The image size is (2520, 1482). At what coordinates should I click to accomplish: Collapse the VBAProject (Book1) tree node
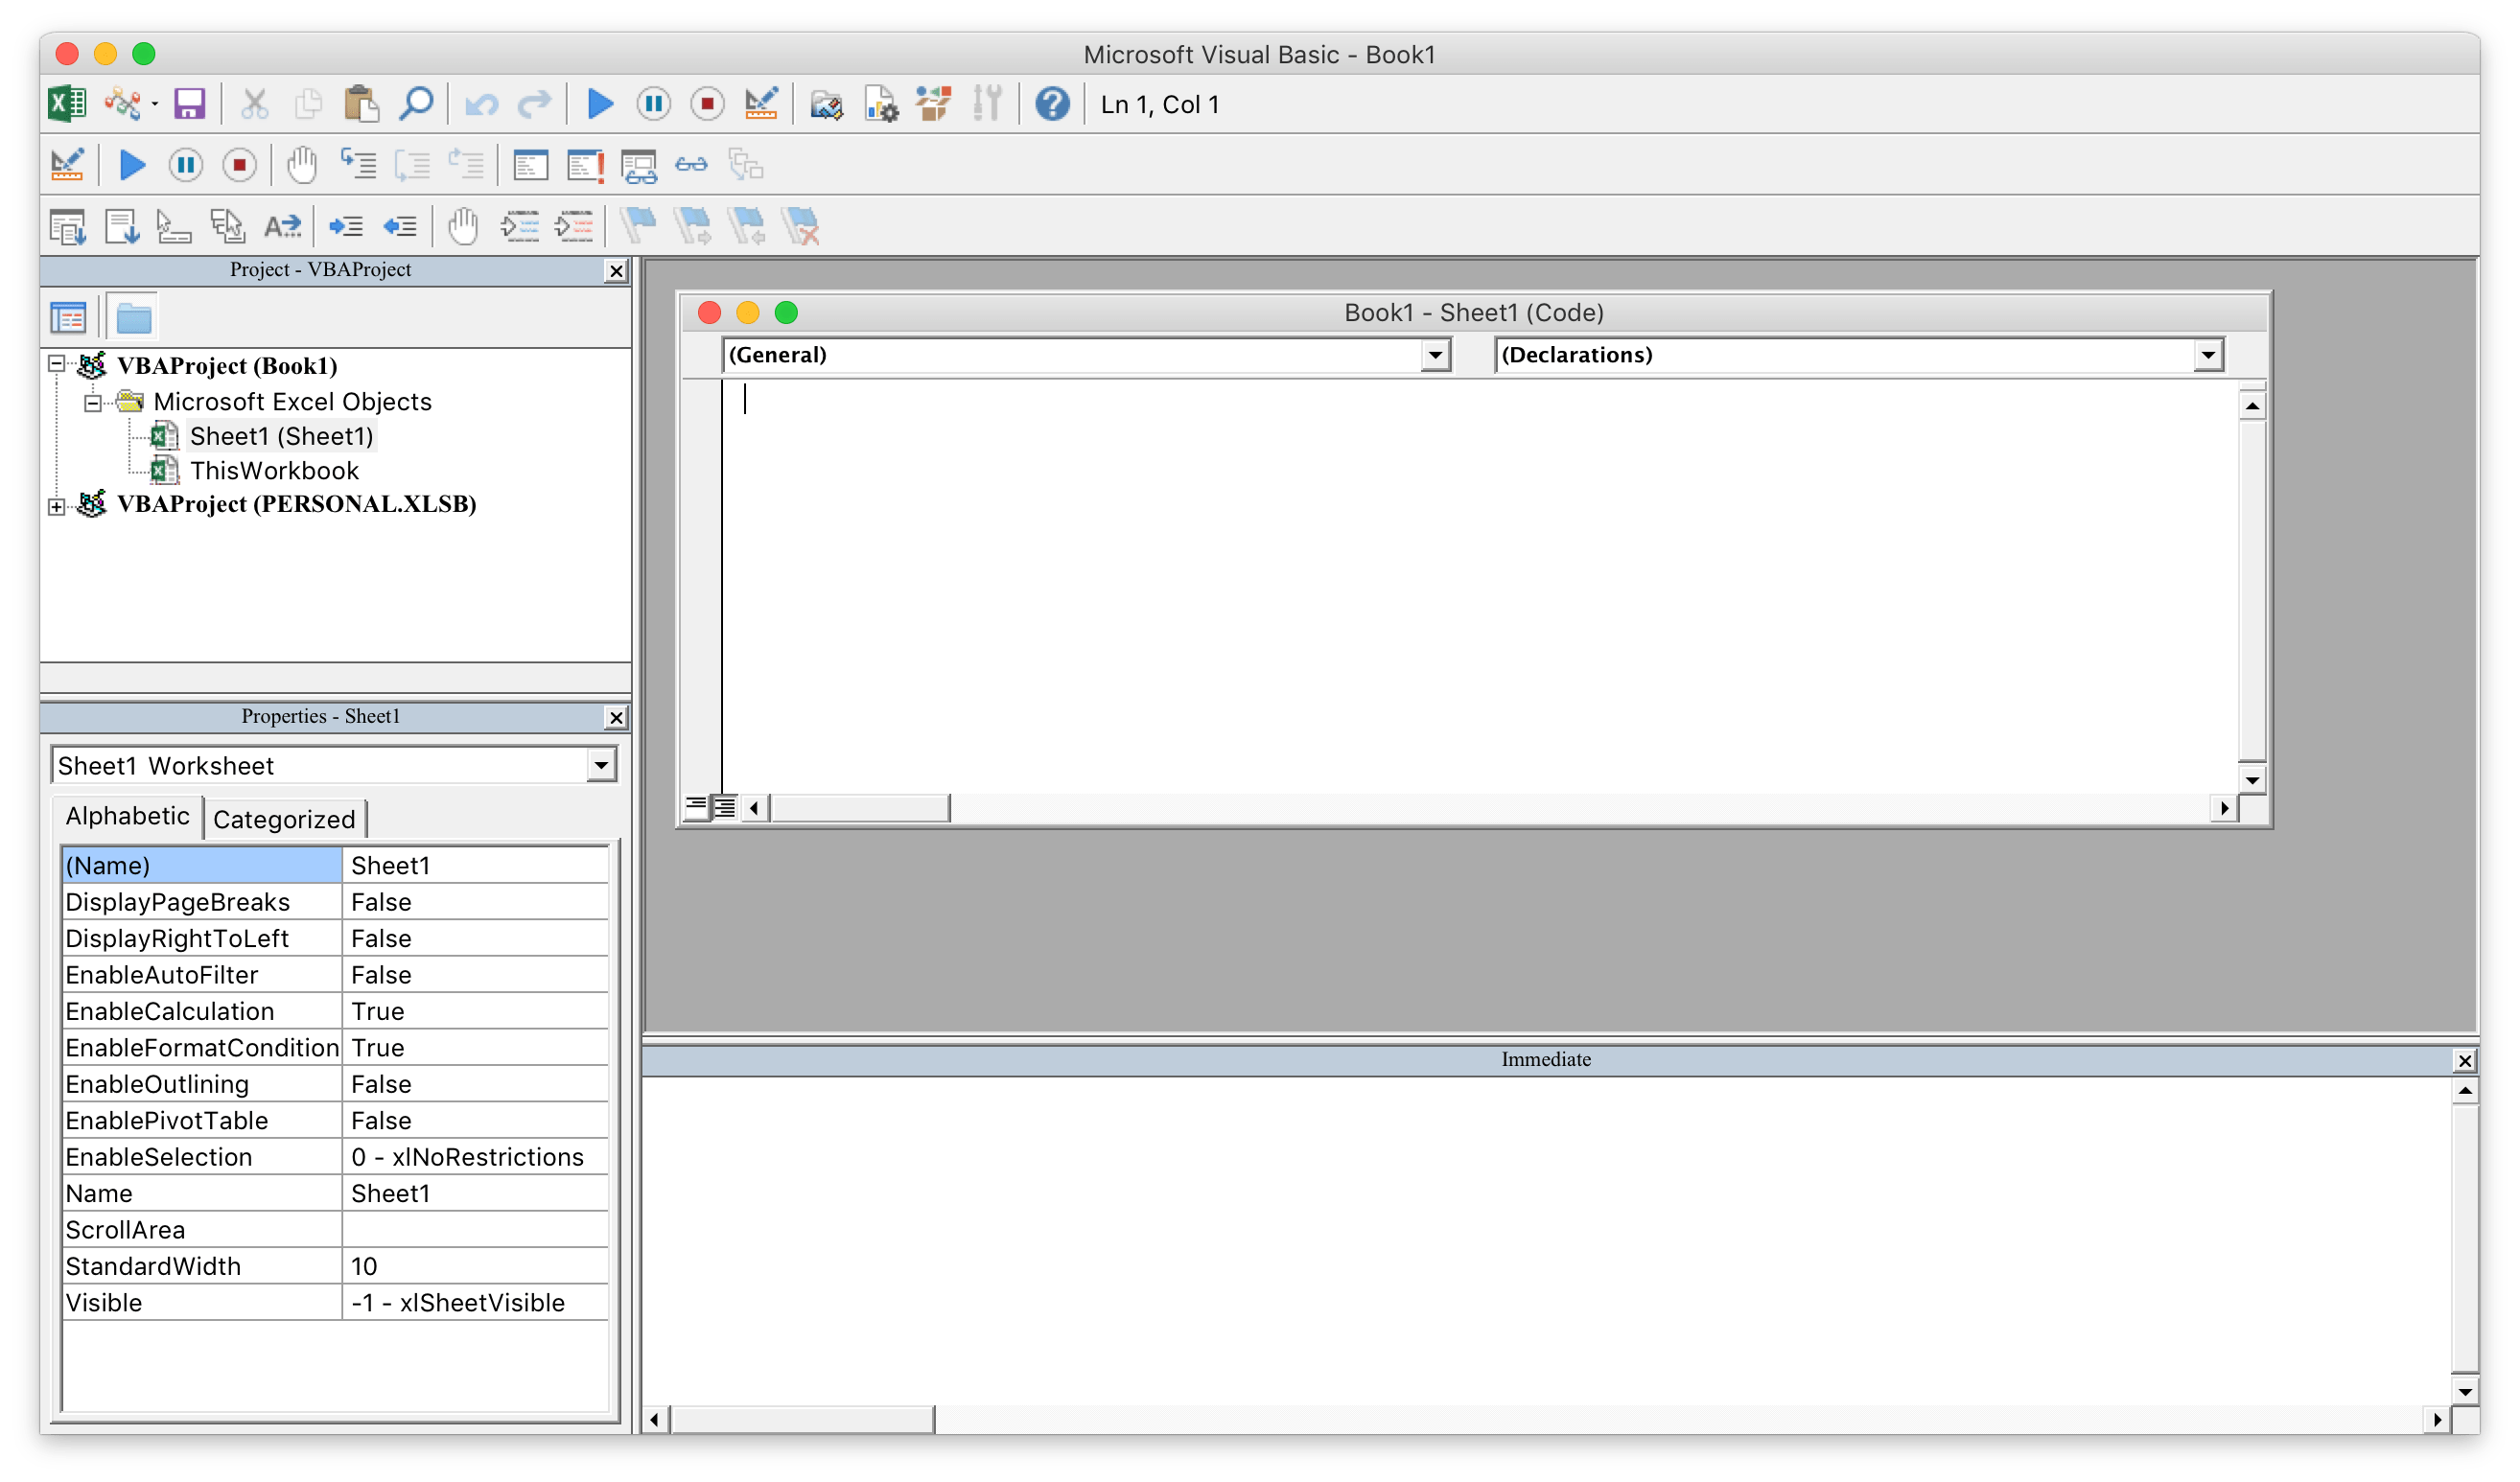point(57,364)
